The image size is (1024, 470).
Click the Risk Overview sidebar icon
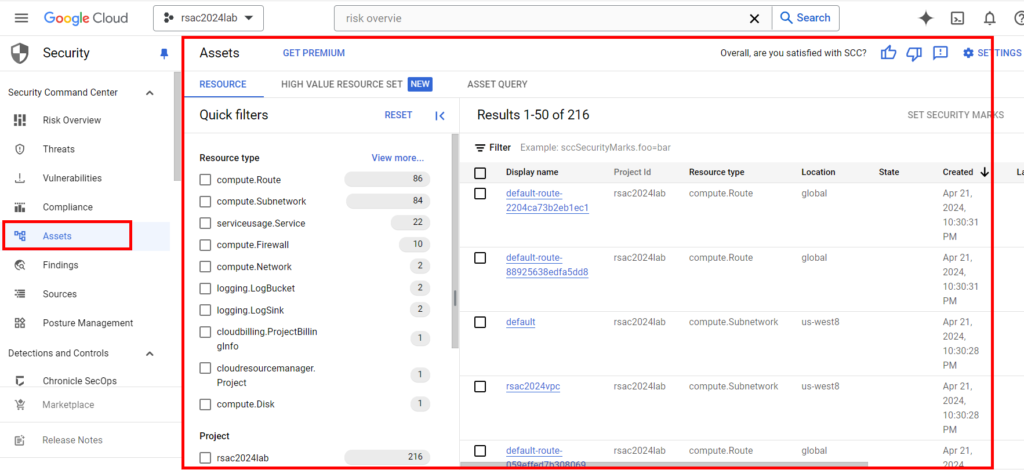coord(20,120)
